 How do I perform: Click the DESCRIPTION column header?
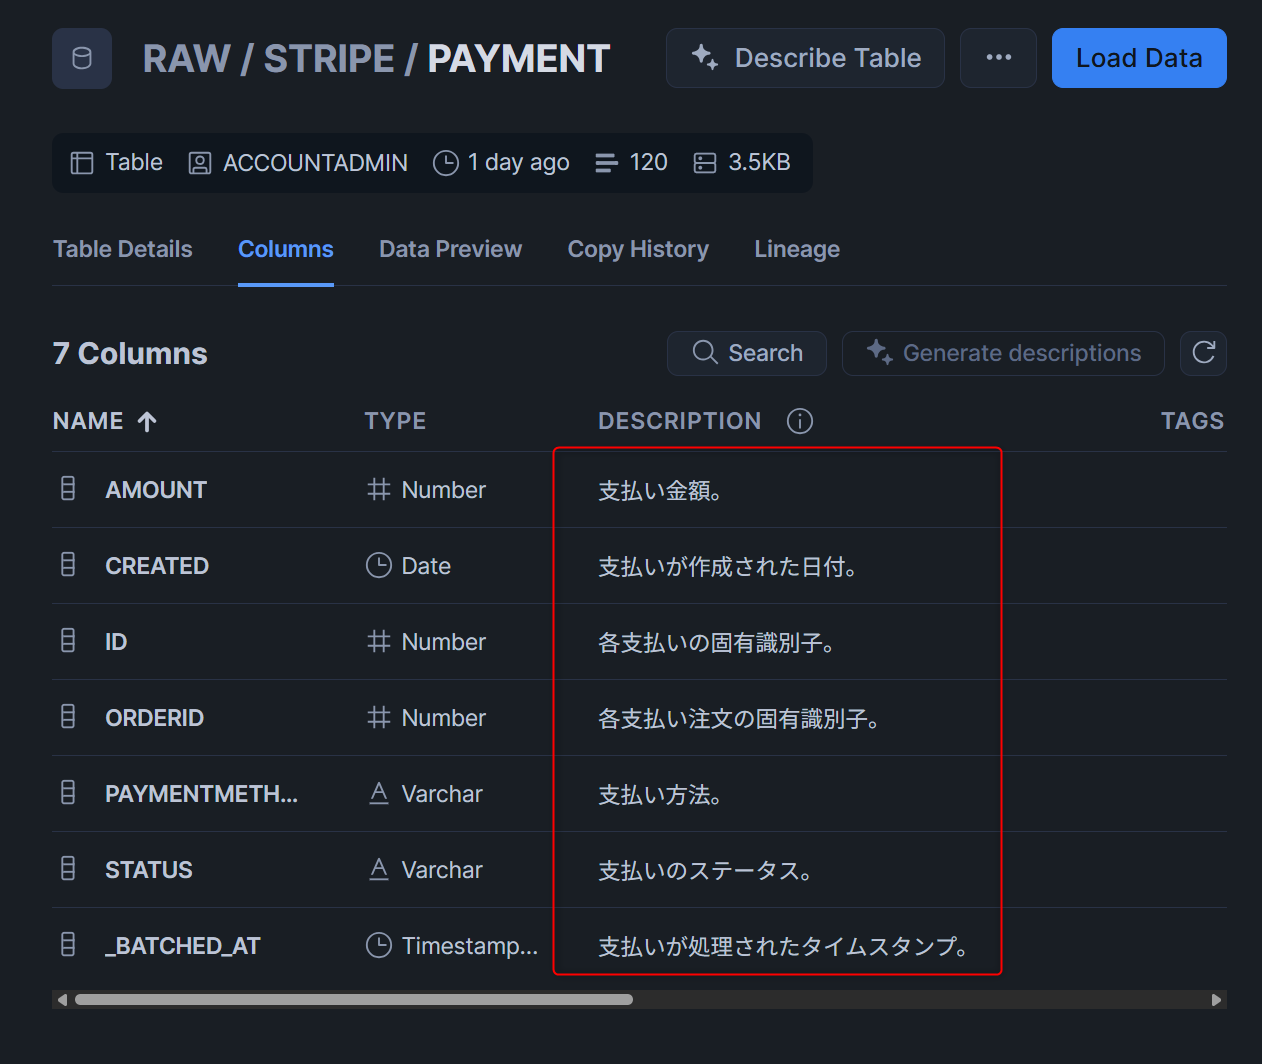679,421
